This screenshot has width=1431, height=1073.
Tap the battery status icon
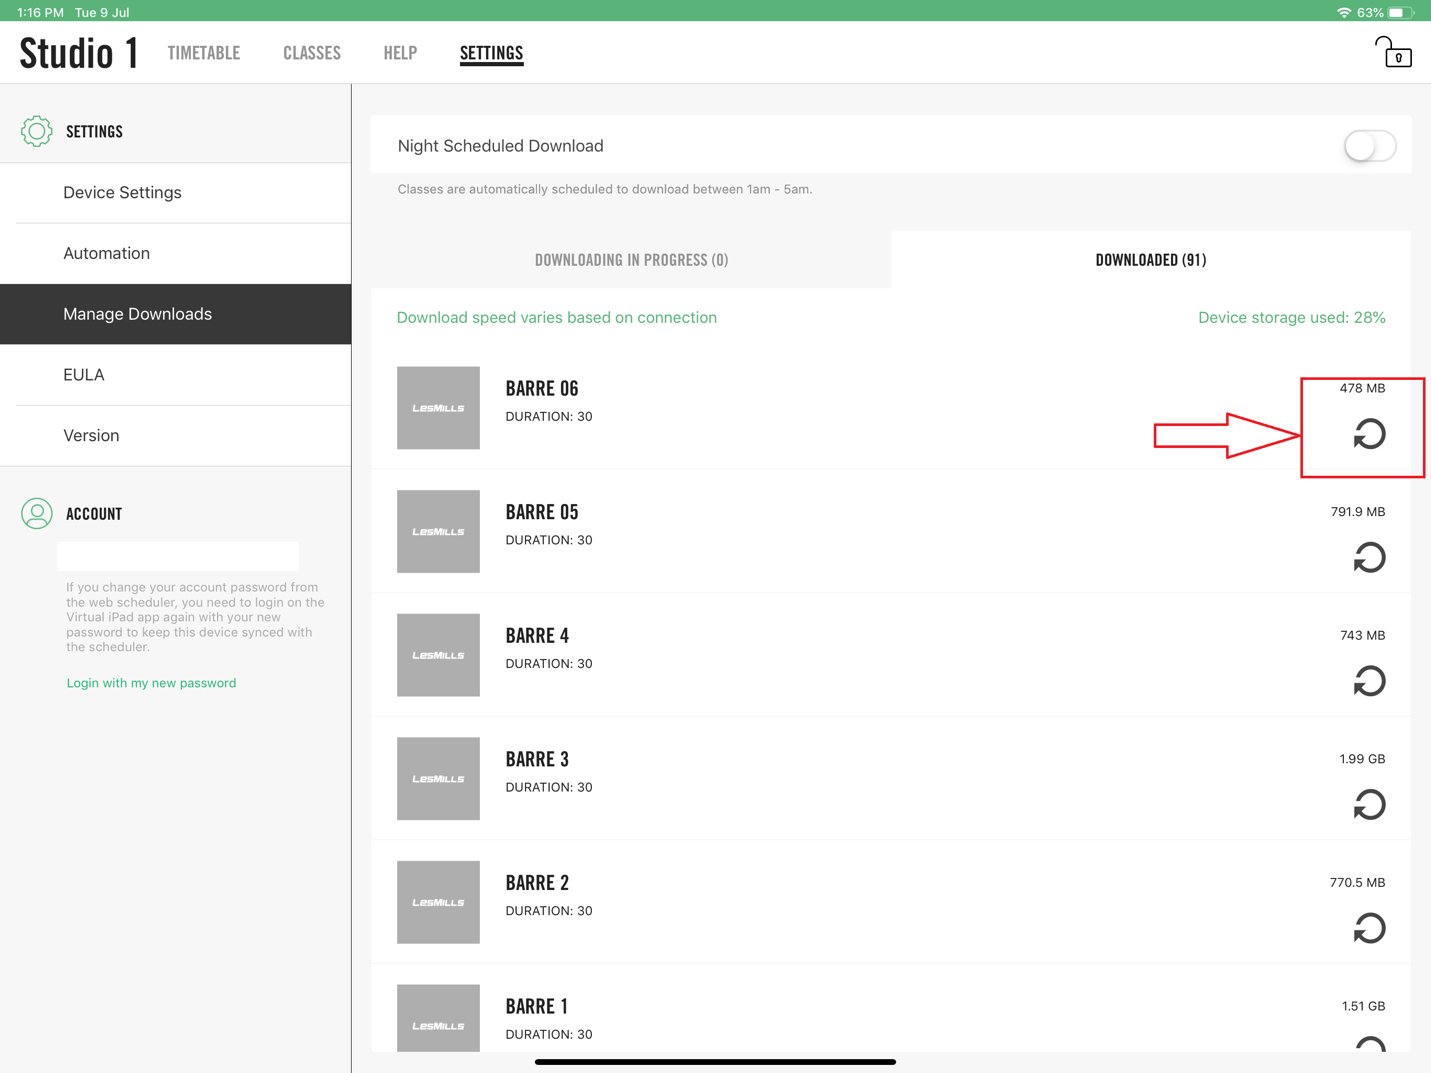pos(1401,12)
